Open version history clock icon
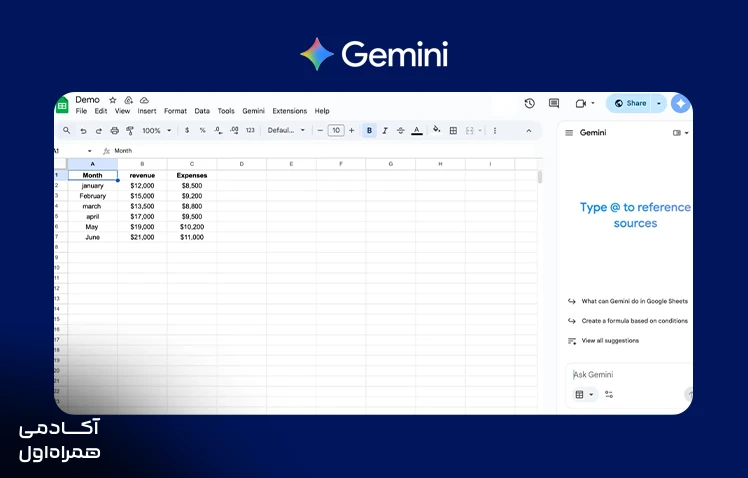Image resolution: width=748 pixels, height=478 pixels. (530, 104)
